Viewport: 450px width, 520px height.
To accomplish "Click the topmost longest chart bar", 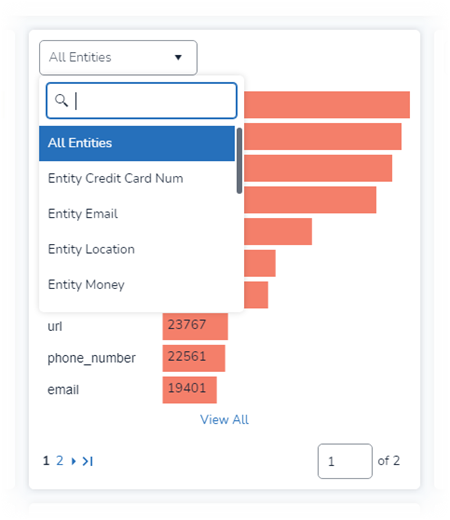I will (327, 105).
